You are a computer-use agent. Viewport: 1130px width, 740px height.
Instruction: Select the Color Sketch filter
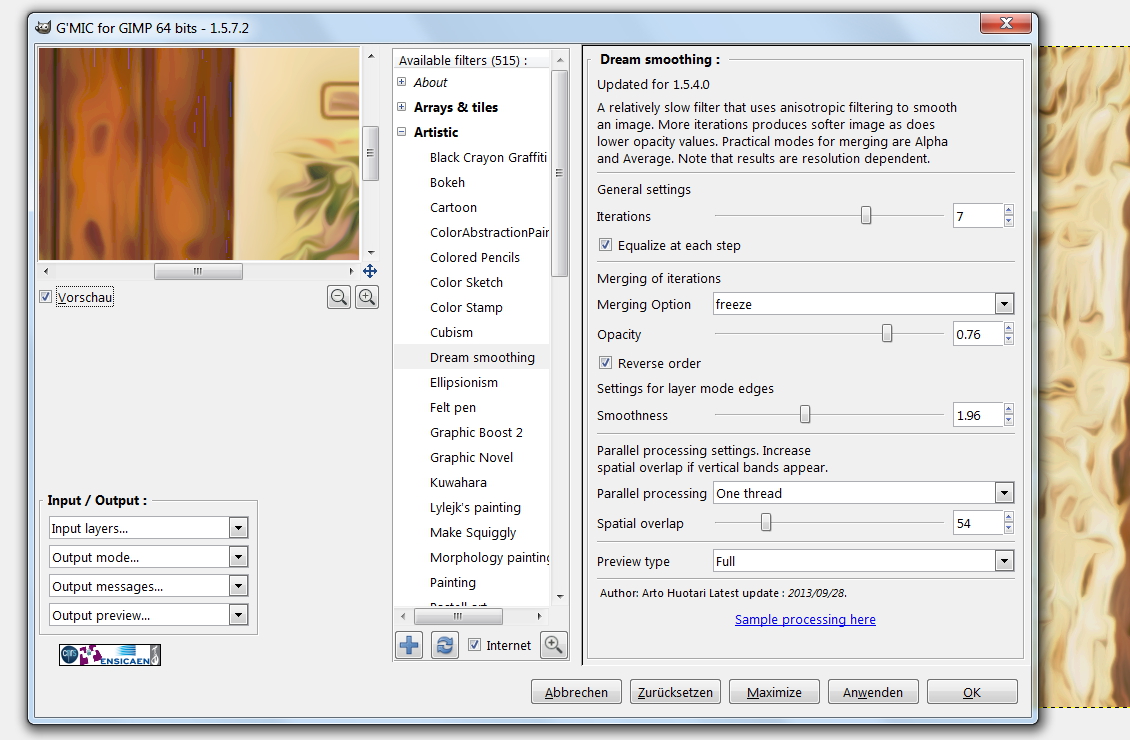pos(466,282)
